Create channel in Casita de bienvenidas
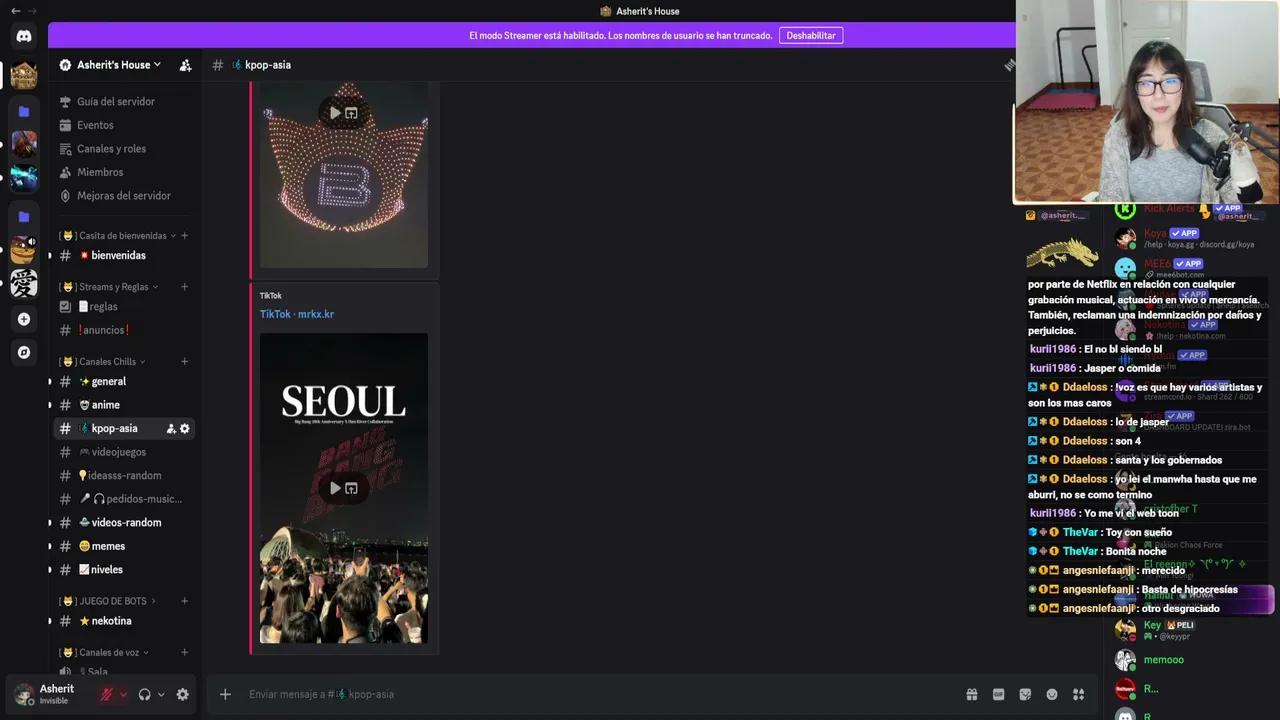Viewport: 1280px width, 720px height. point(184,236)
